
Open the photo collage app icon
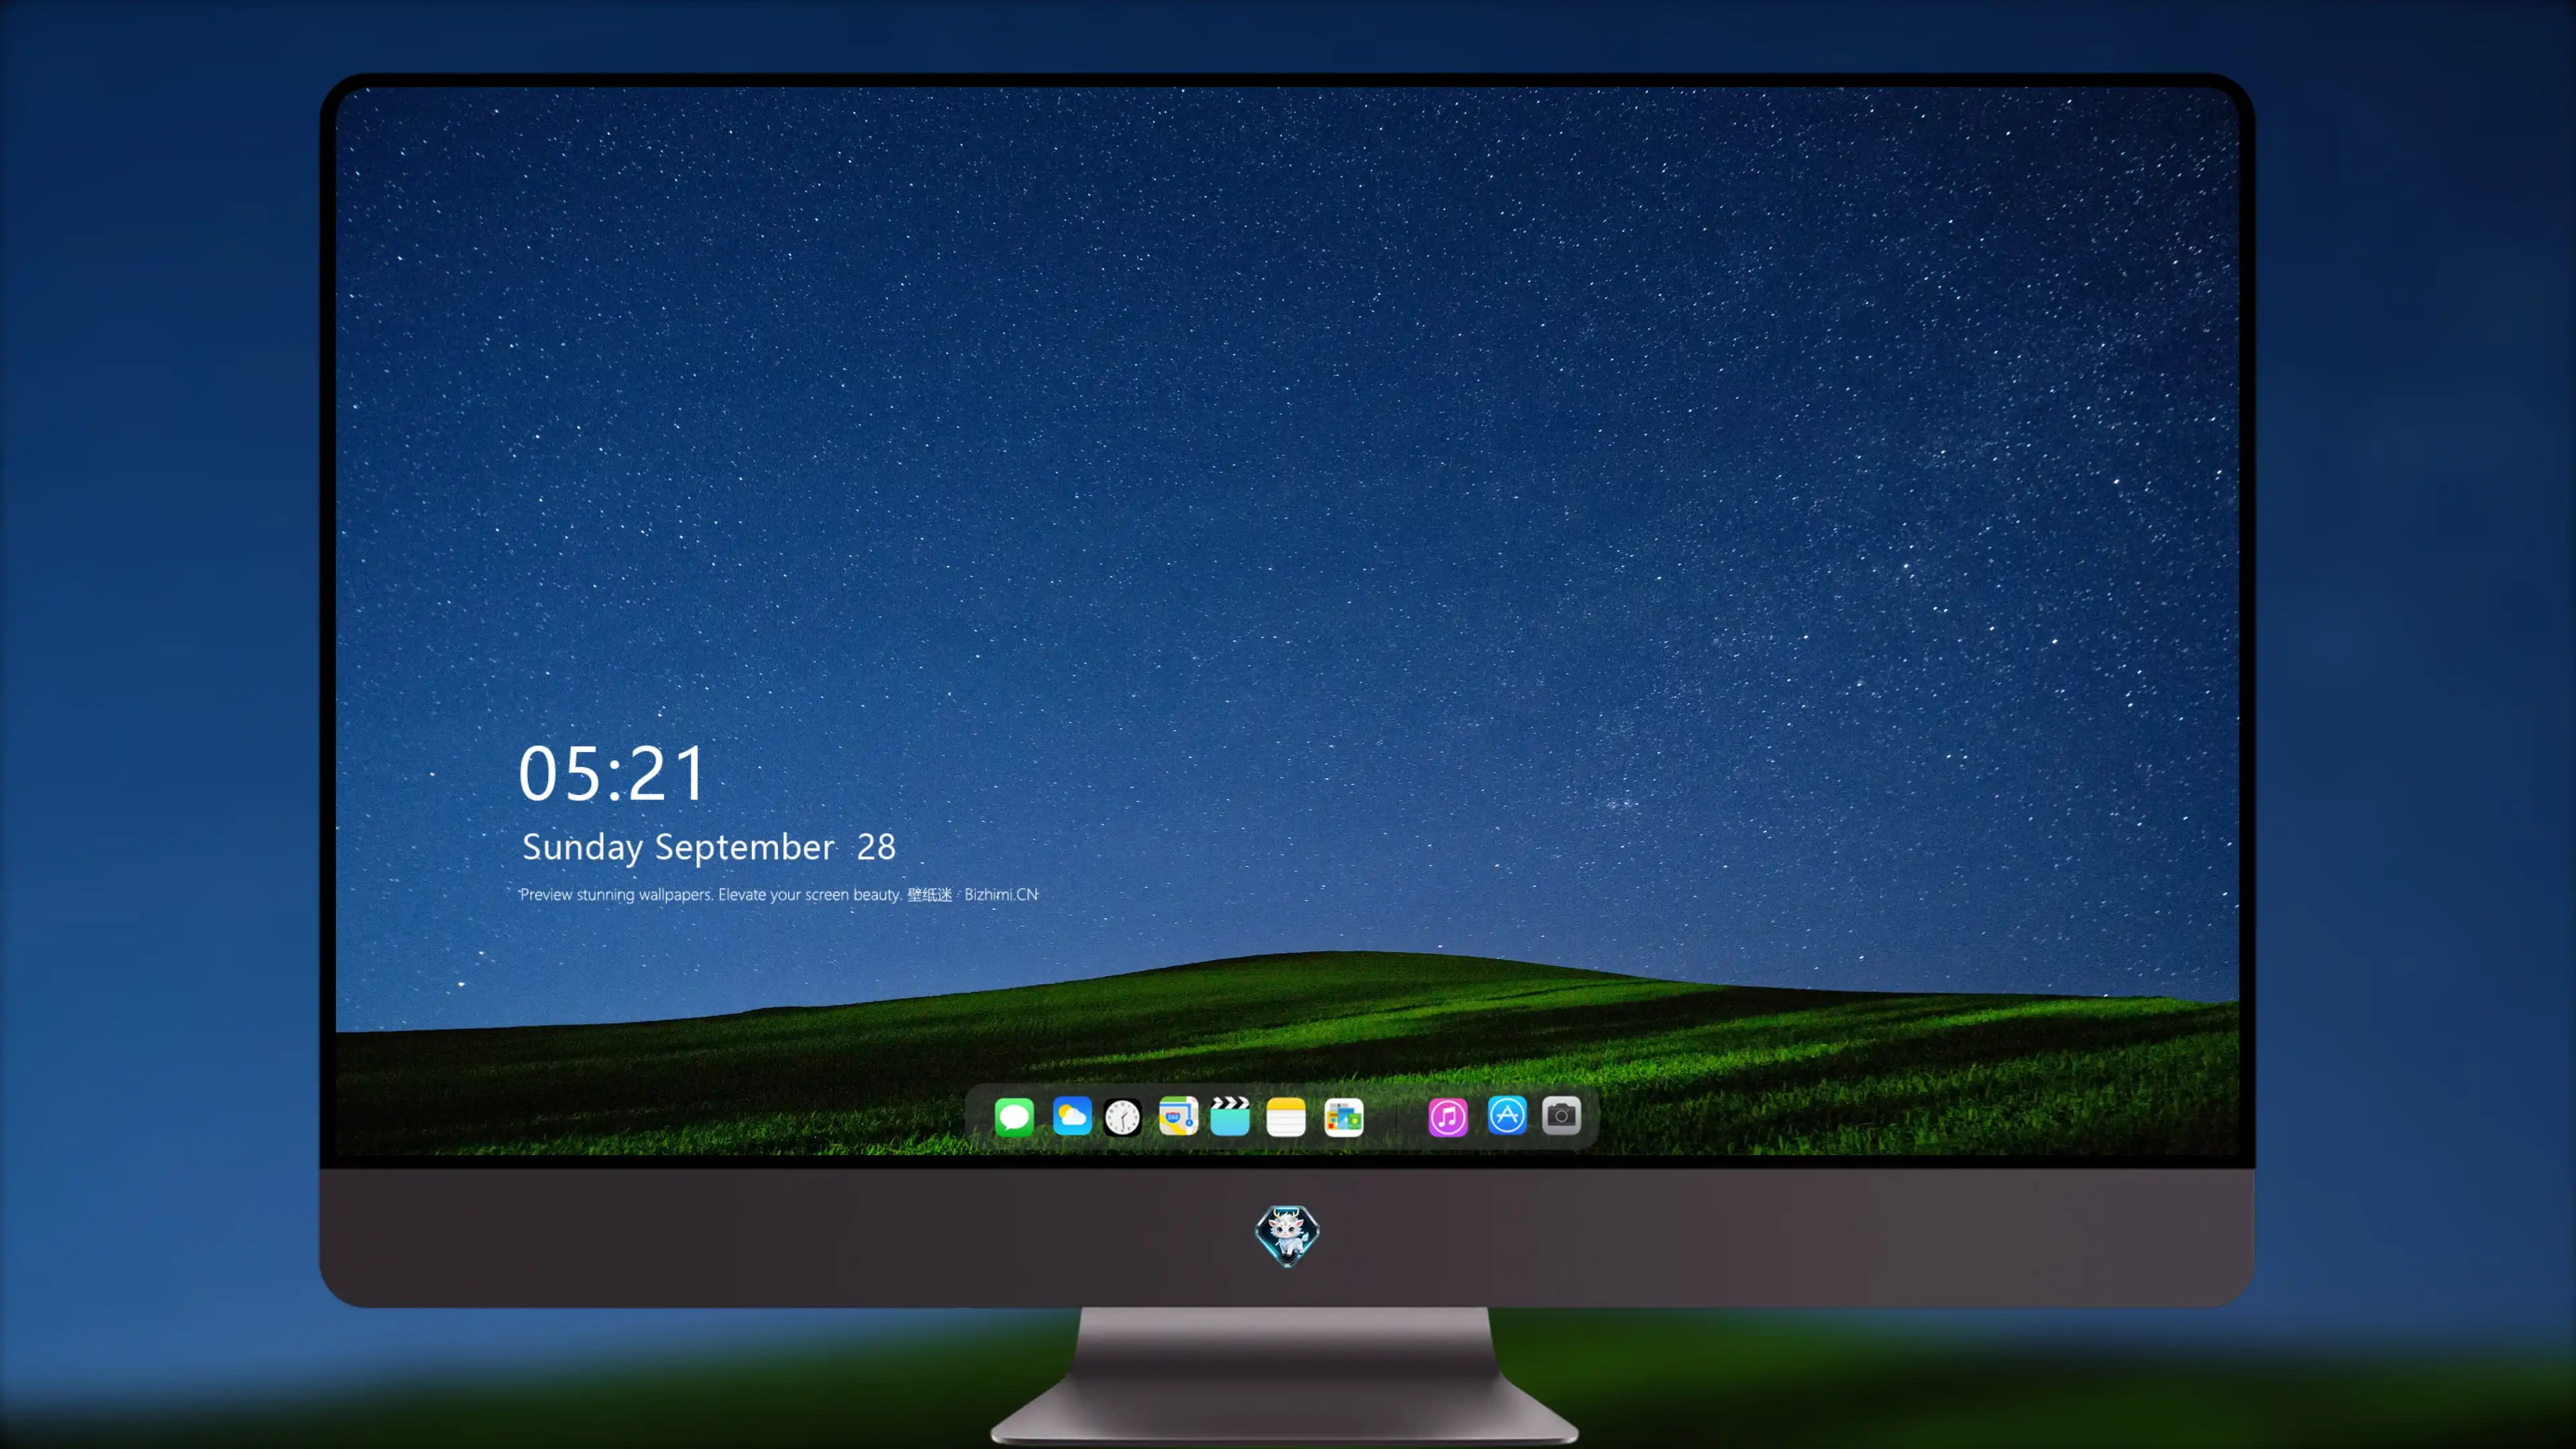tap(1344, 1117)
